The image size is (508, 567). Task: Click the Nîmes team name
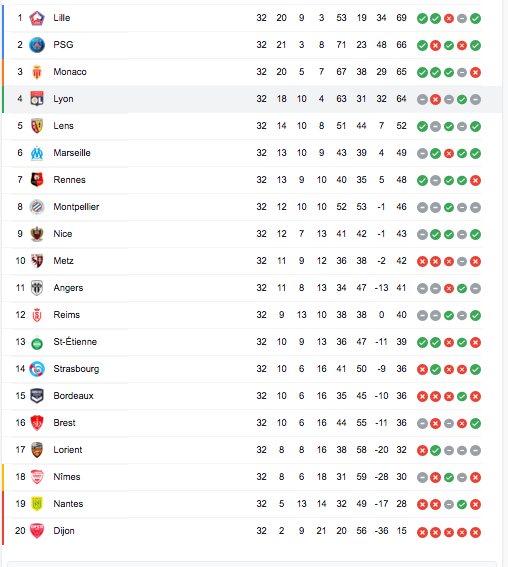[67, 477]
